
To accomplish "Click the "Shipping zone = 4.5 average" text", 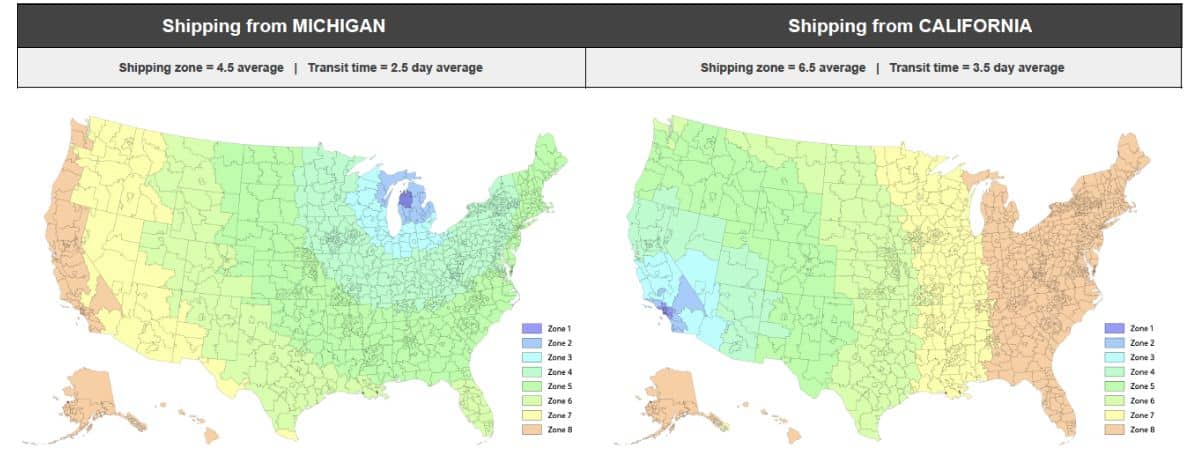I will [x=201, y=68].
